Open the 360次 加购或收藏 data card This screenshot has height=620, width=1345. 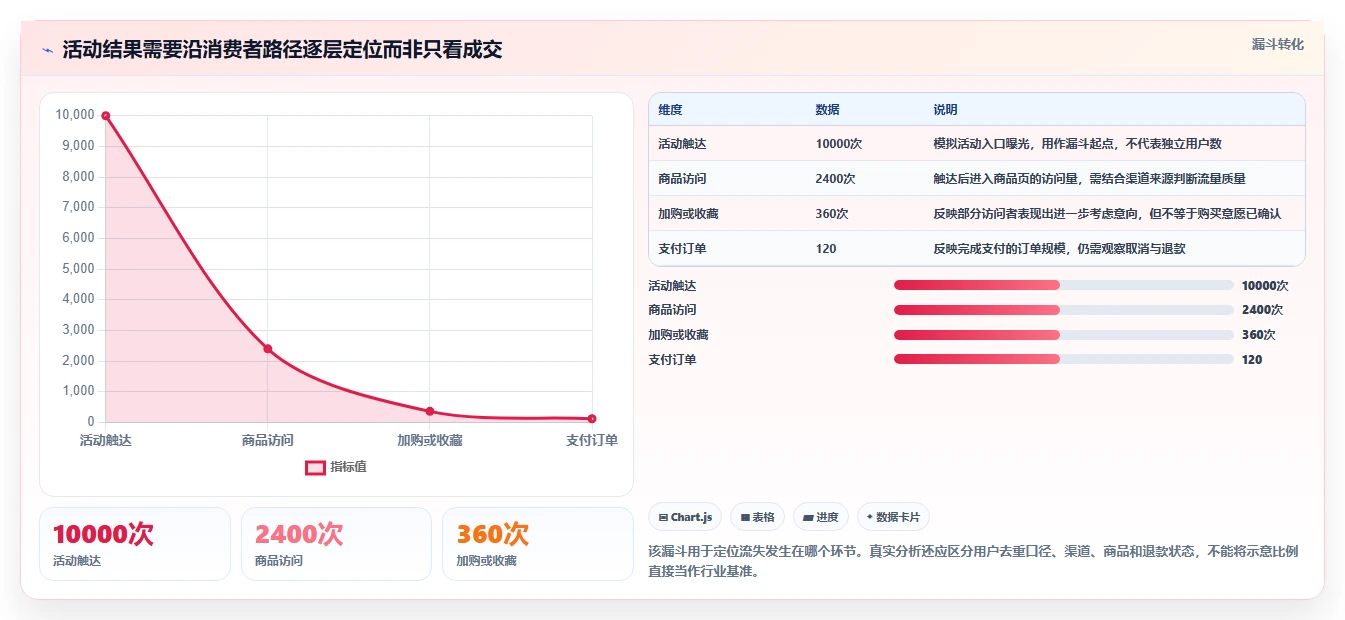point(538,544)
